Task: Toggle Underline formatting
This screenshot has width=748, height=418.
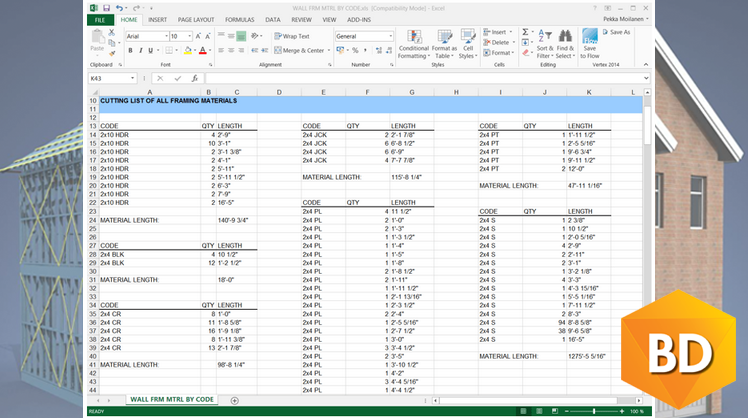Action: pos(151,50)
